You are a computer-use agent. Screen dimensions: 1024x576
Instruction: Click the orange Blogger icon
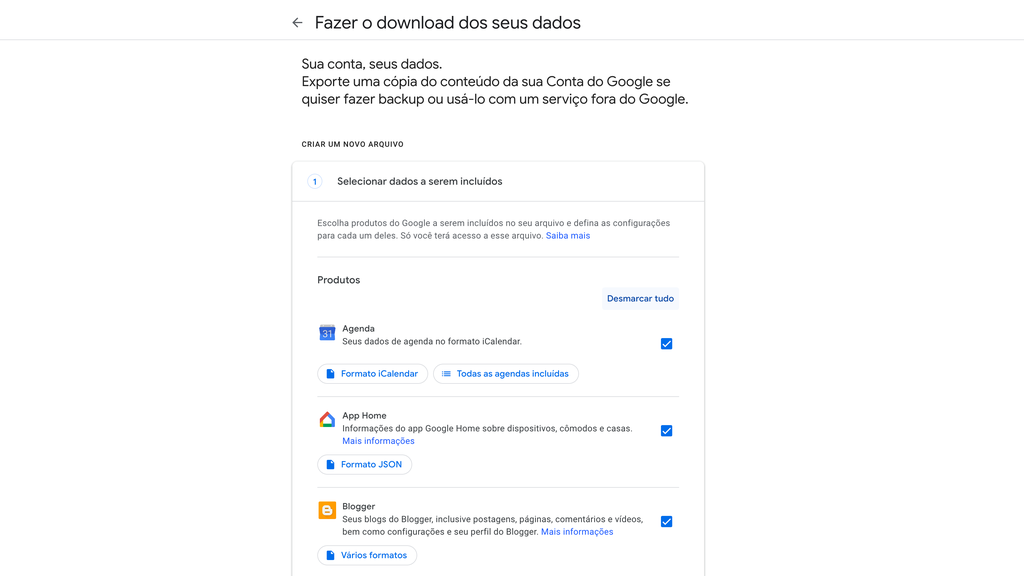click(x=327, y=510)
